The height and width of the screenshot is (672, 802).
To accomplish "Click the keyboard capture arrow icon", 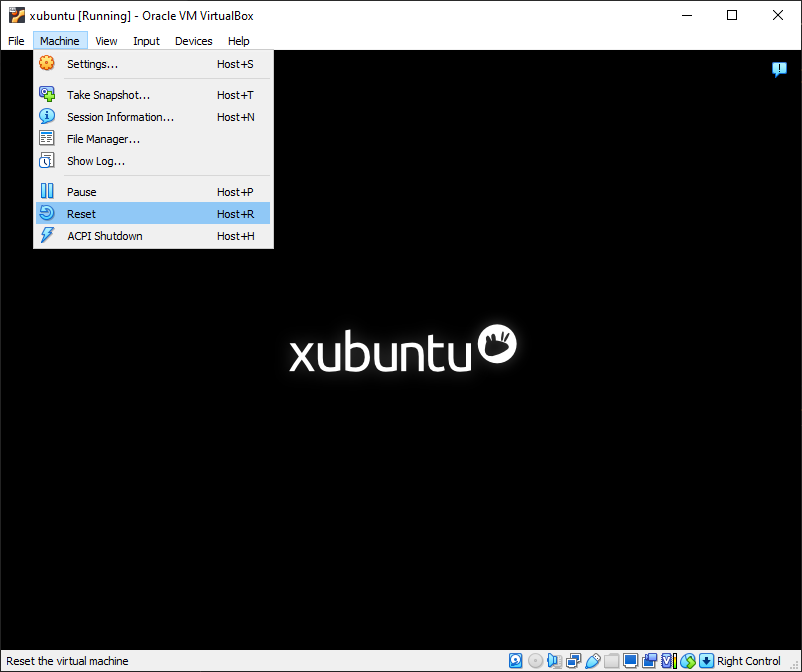I will [706, 661].
